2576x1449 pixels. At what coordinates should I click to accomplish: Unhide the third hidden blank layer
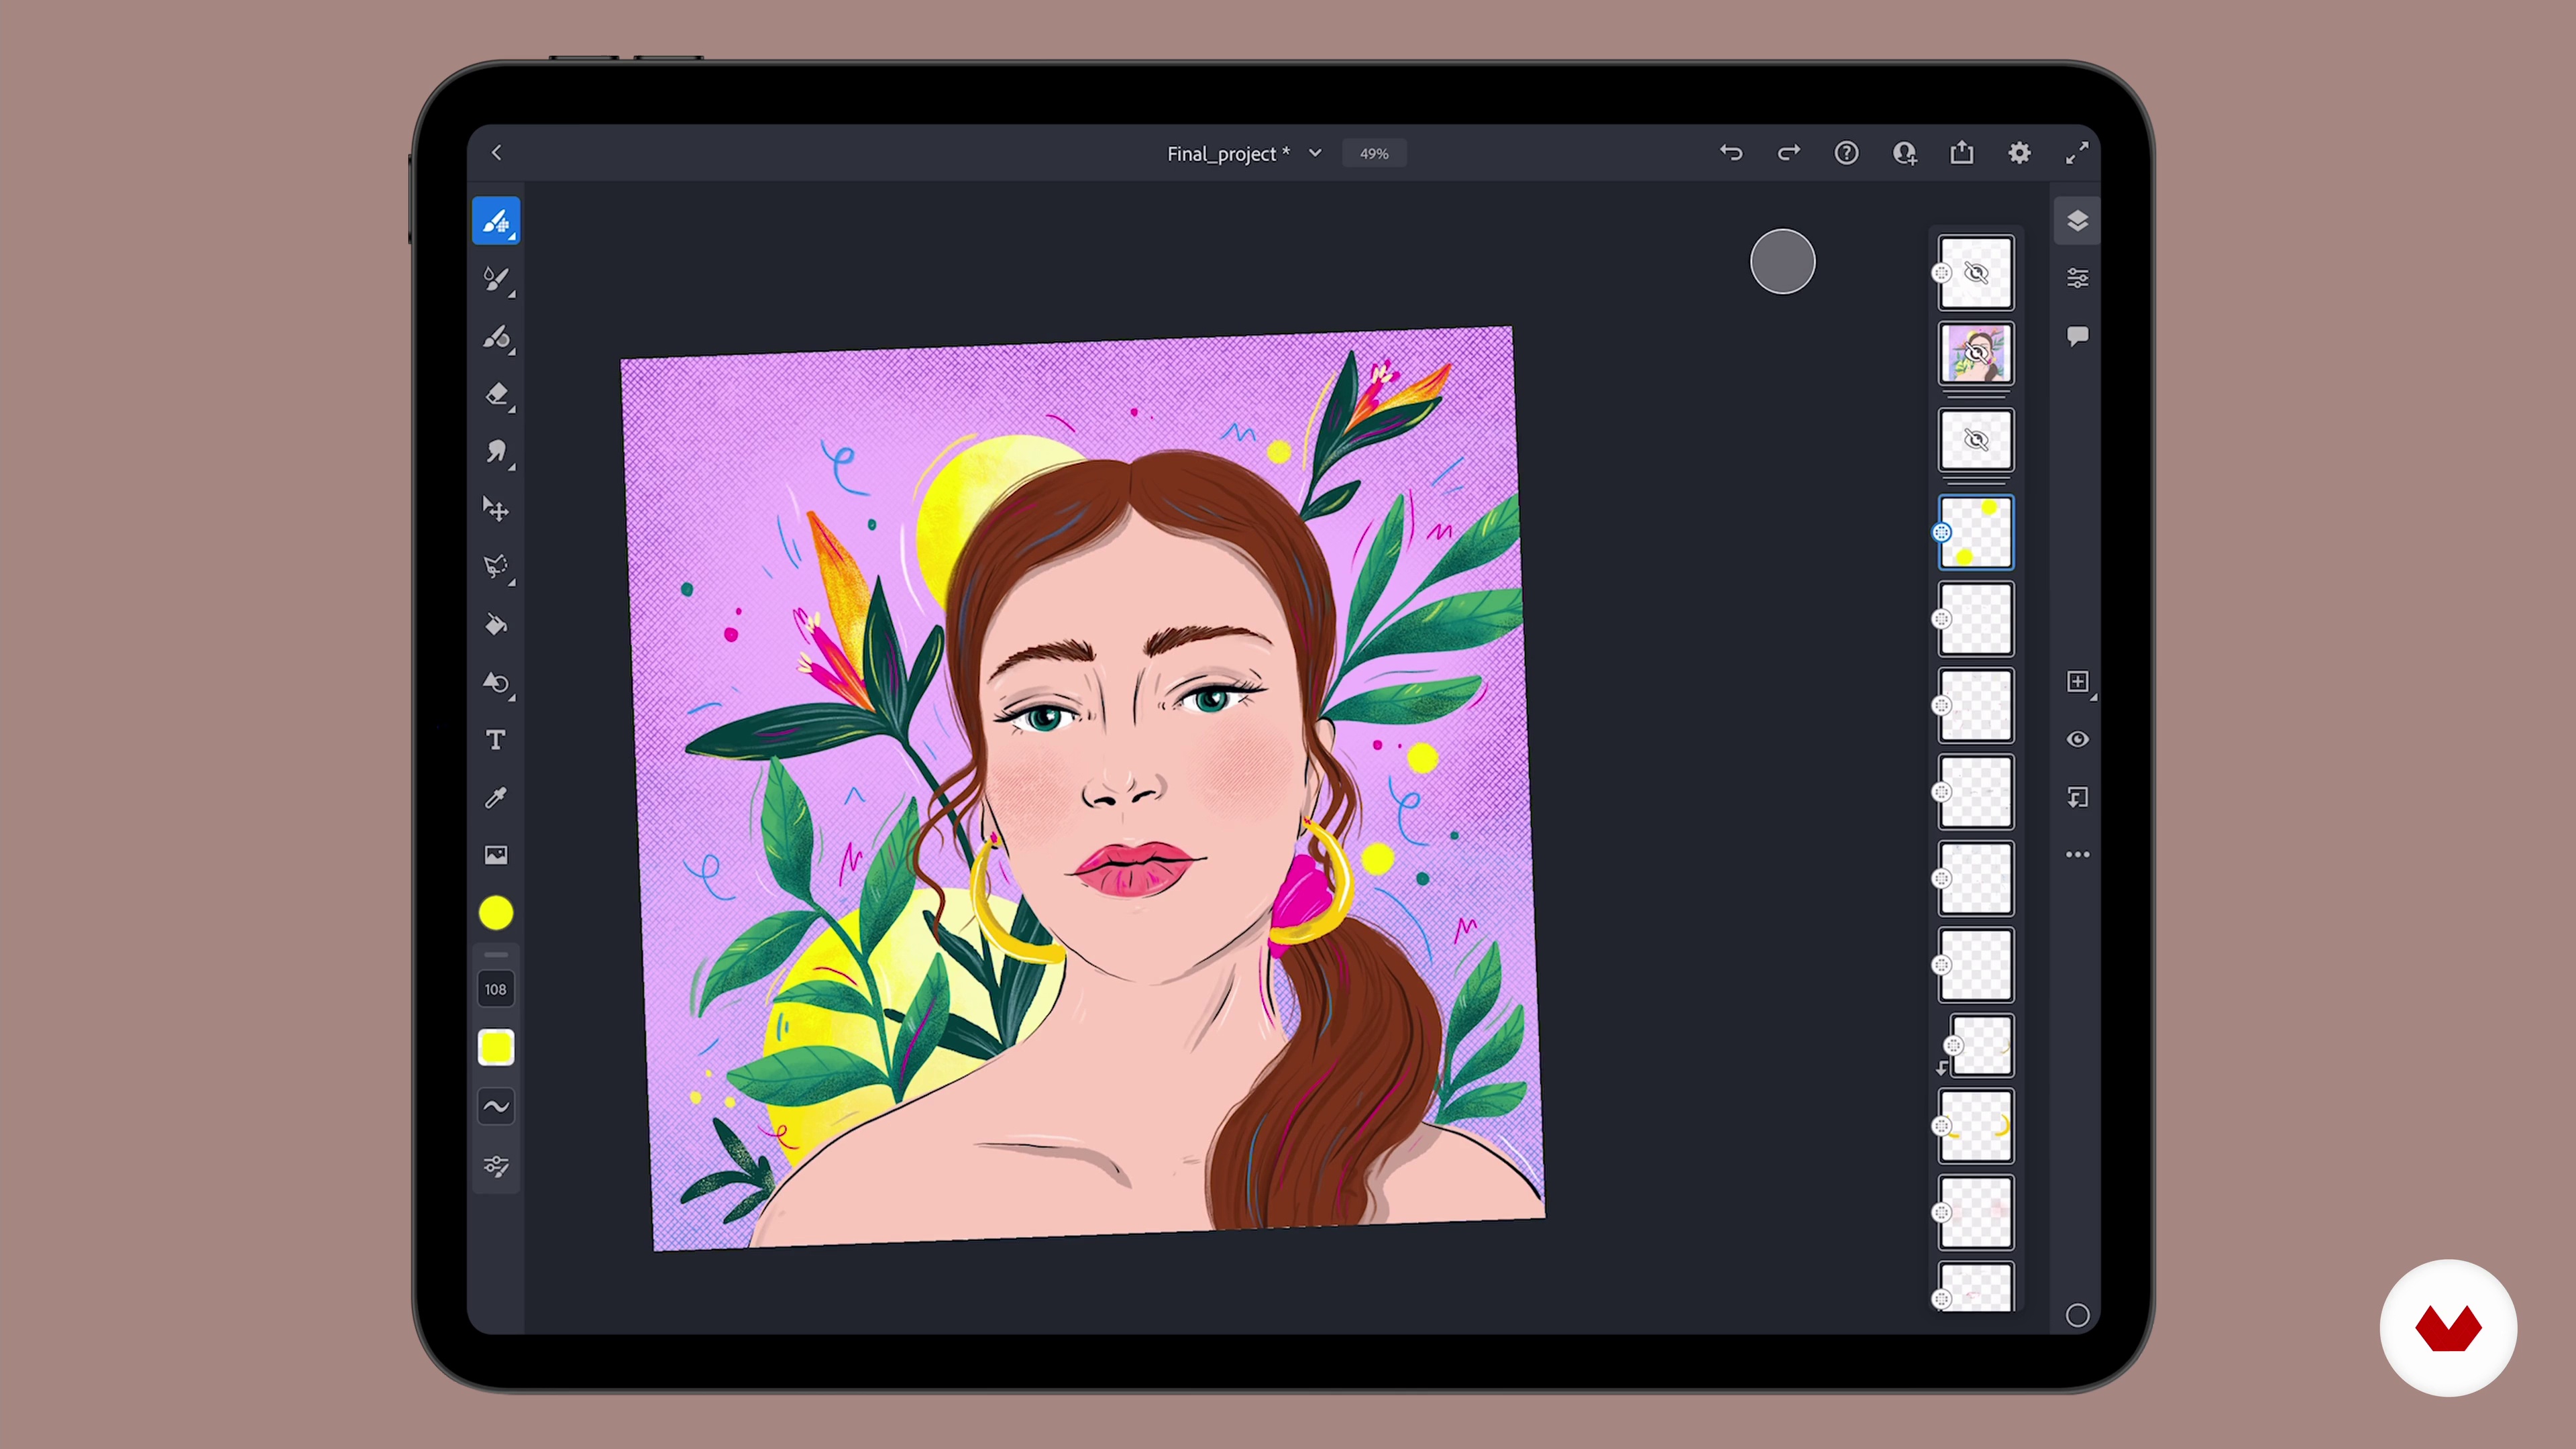coord(1976,440)
